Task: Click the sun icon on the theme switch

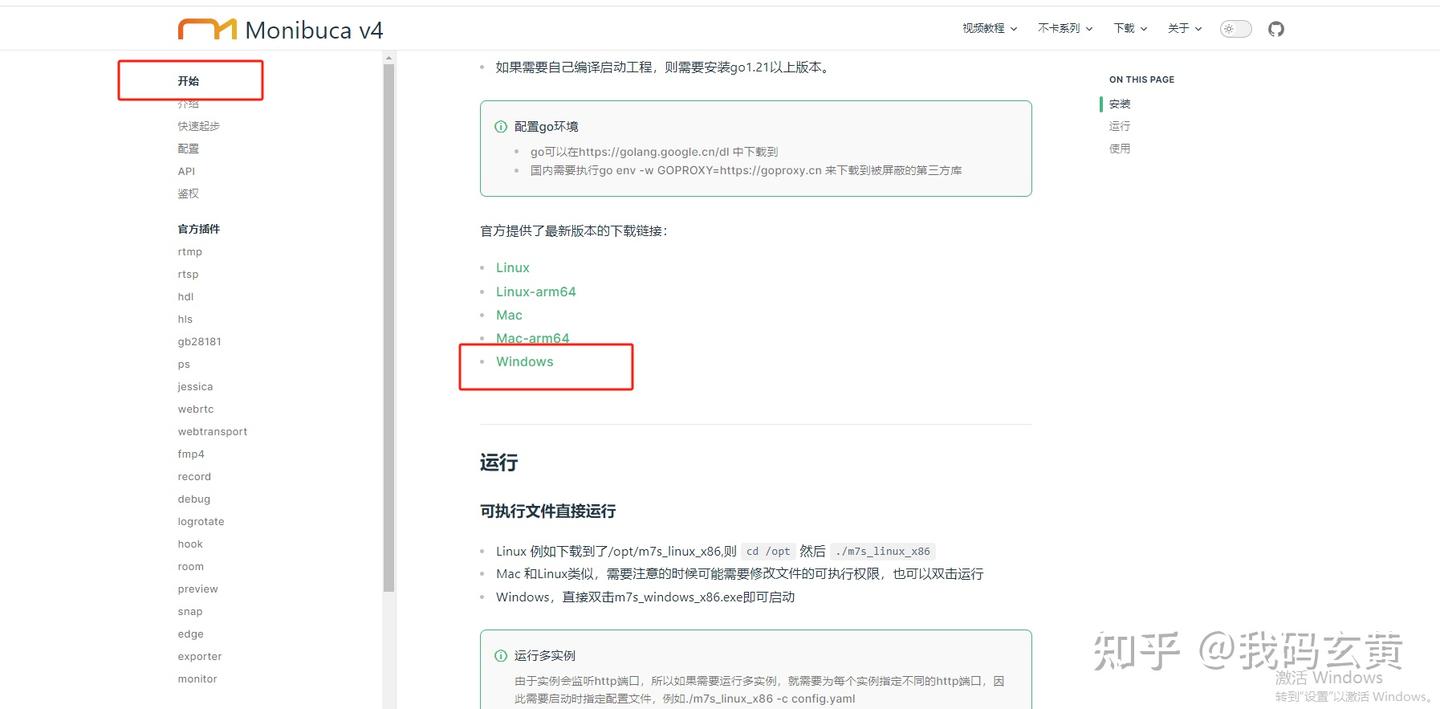Action: pyautogui.click(x=1228, y=28)
